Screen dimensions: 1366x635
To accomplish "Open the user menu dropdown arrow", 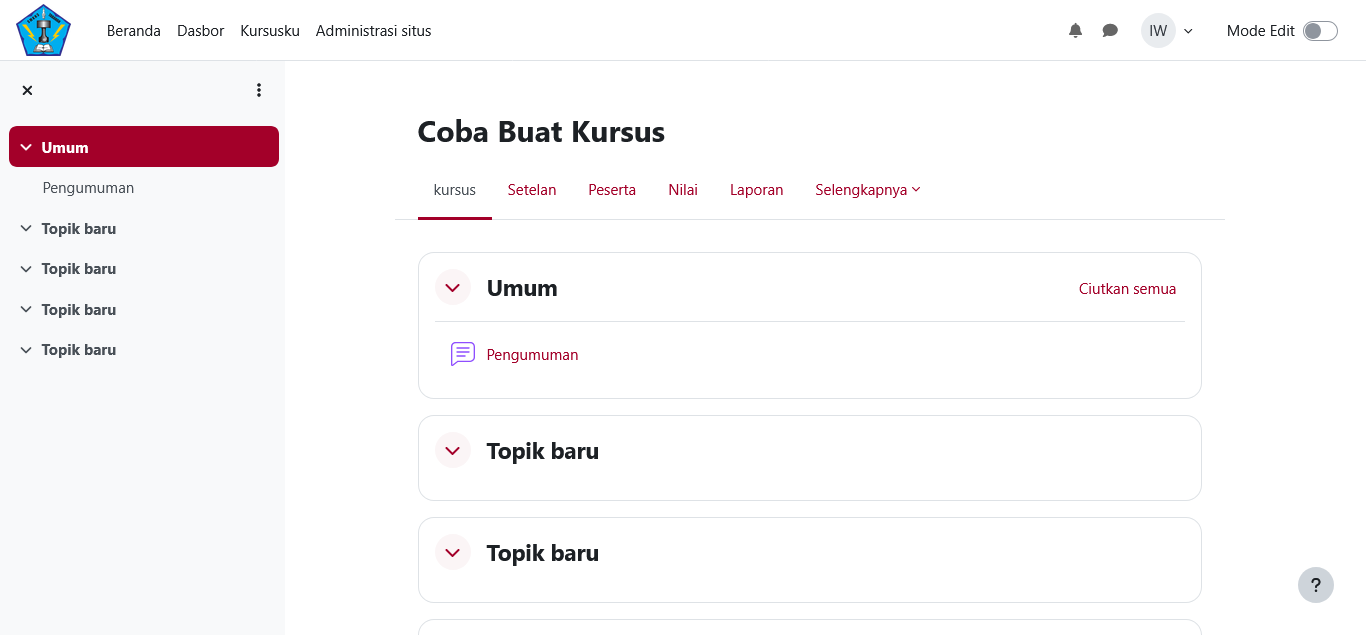I will click(x=1188, y=31).
